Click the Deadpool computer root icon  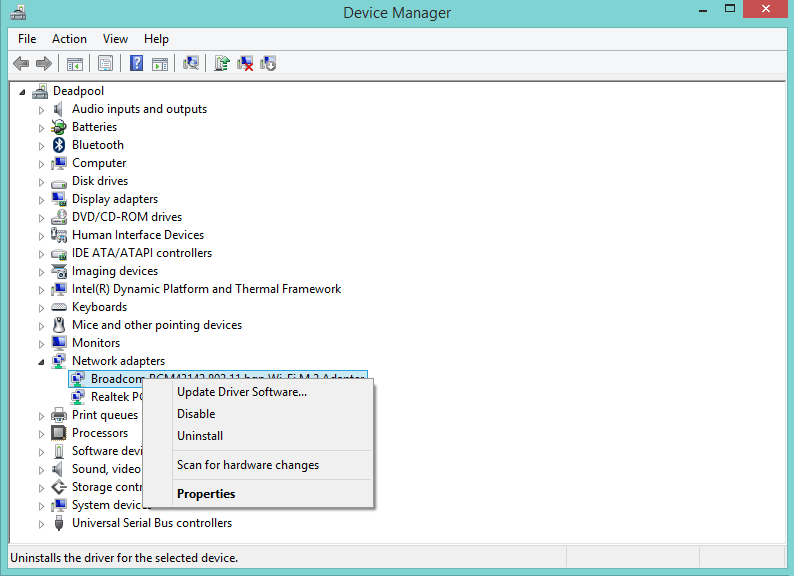click(40, 91)
